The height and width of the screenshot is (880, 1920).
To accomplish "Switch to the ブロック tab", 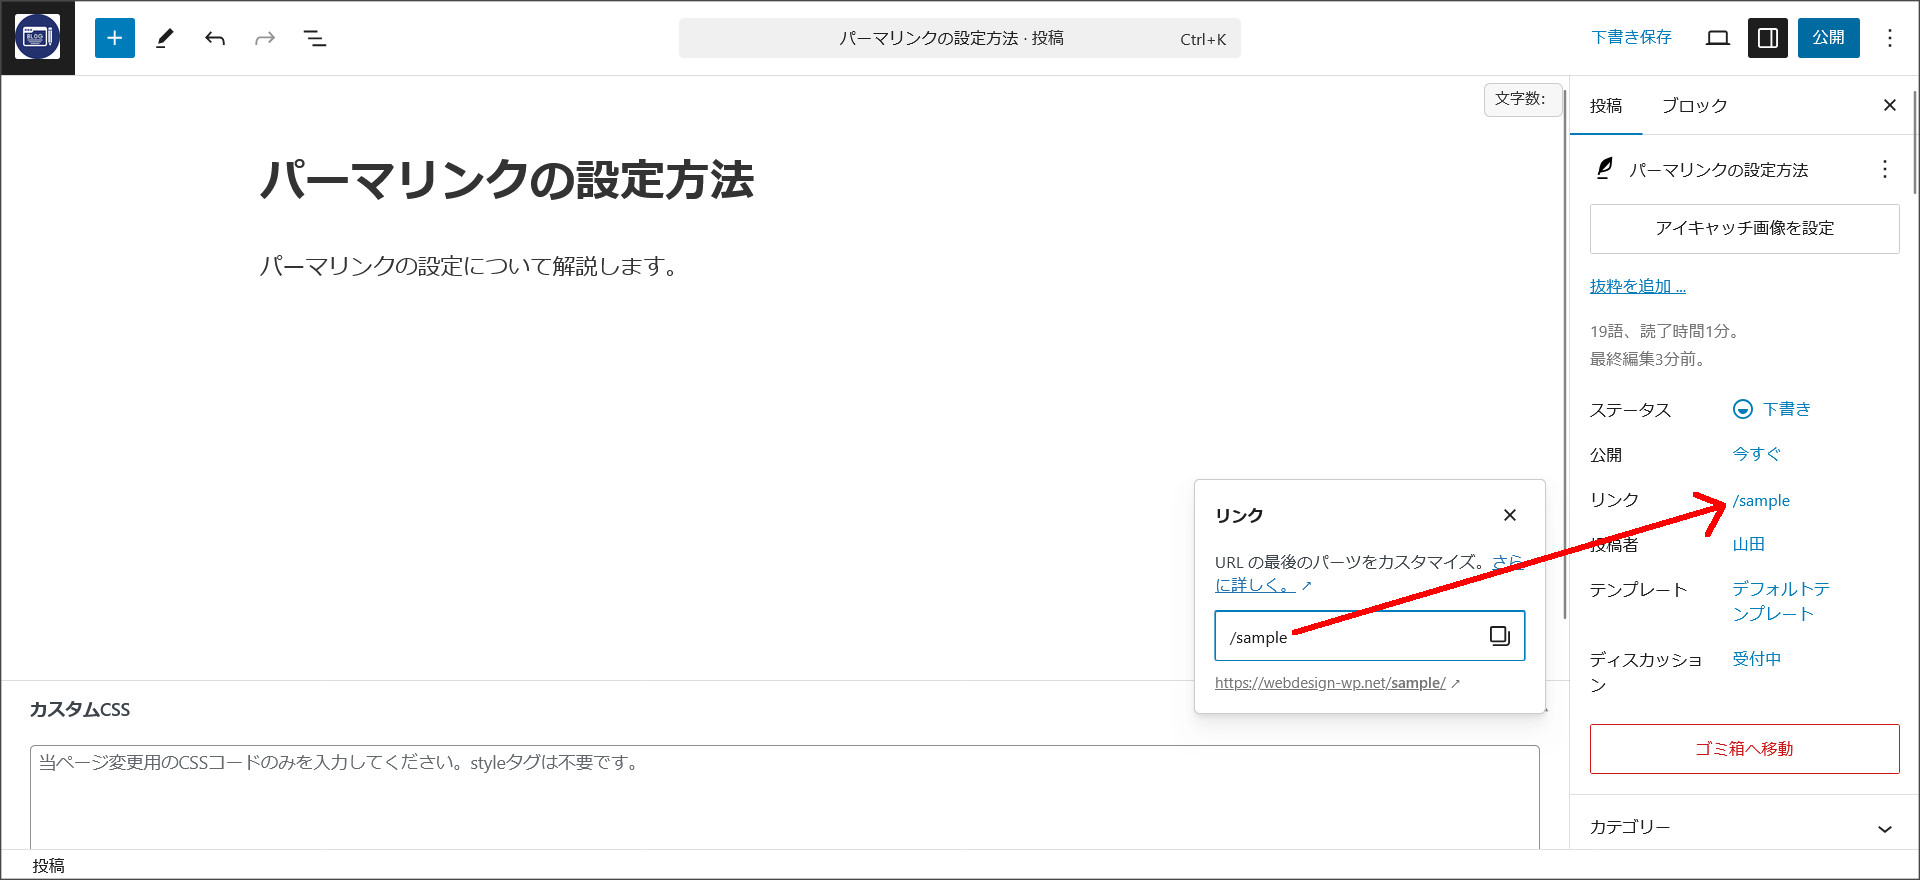I will pyautogui.click(x=1695, y=106).
